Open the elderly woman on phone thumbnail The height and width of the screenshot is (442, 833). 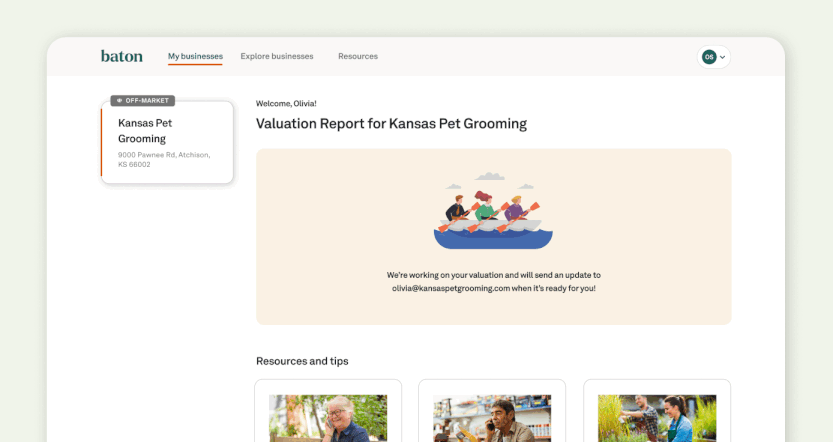(328, 418)
